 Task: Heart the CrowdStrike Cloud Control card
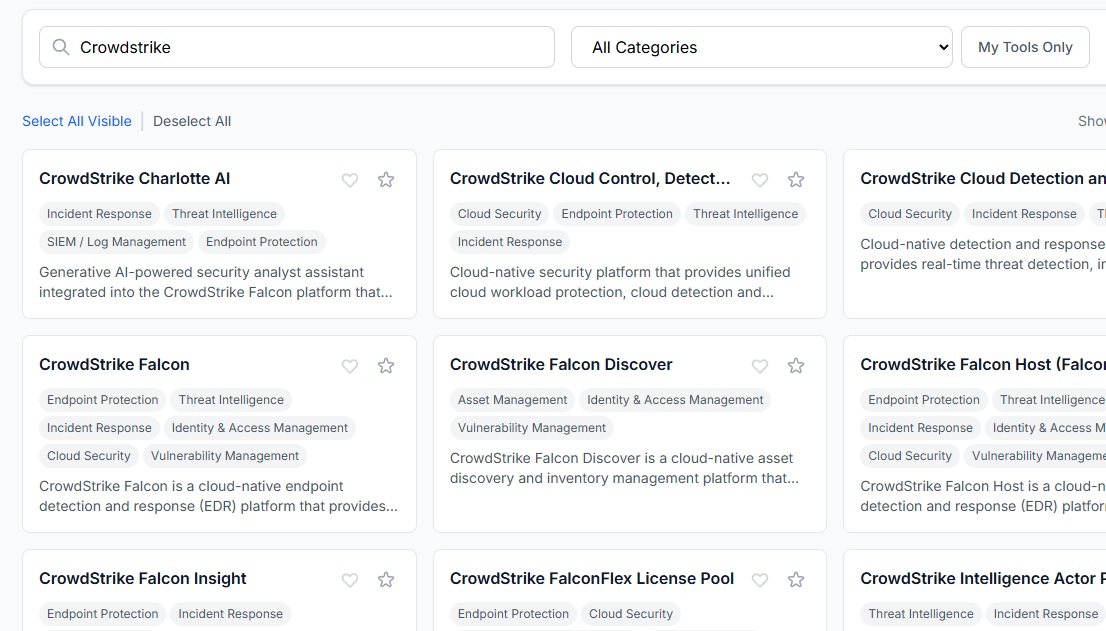[x=760, y=180]
